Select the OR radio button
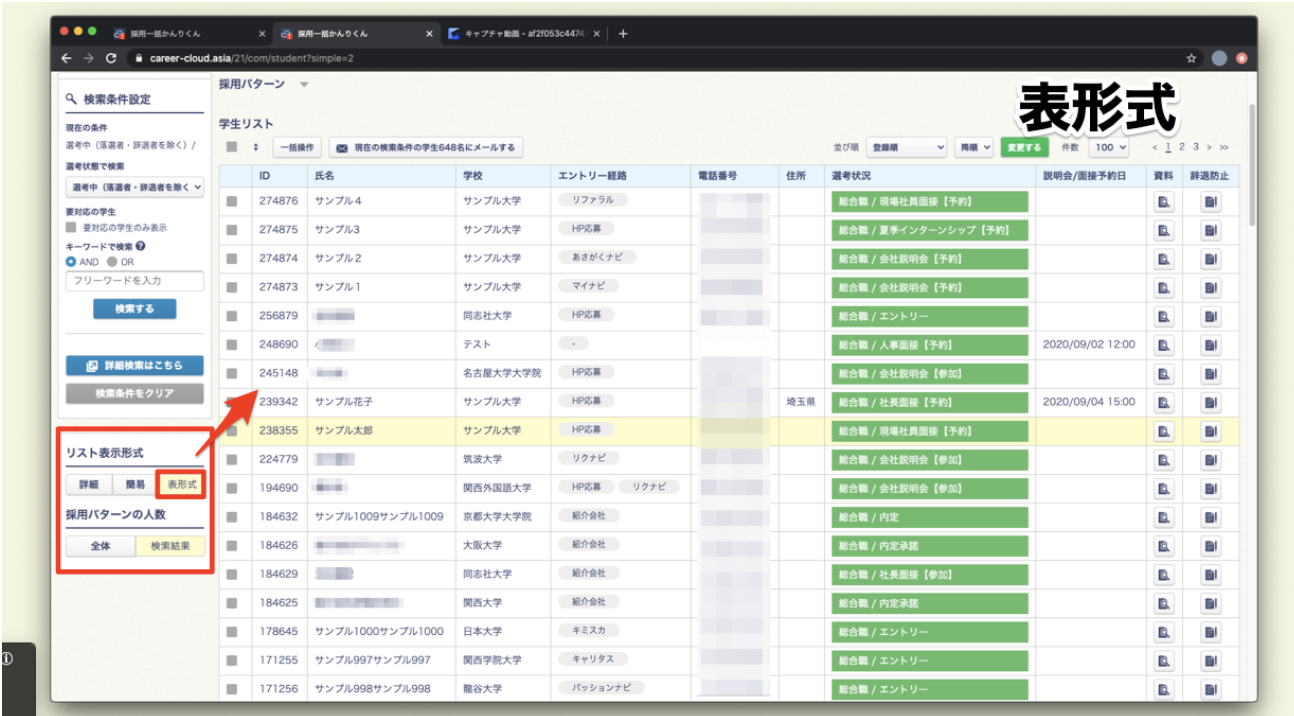 tap(113, 262)
